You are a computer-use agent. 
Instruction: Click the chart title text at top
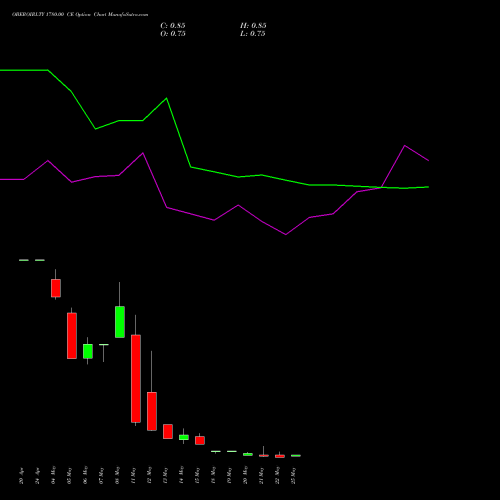pyautogui.click(x=80, y=15)
